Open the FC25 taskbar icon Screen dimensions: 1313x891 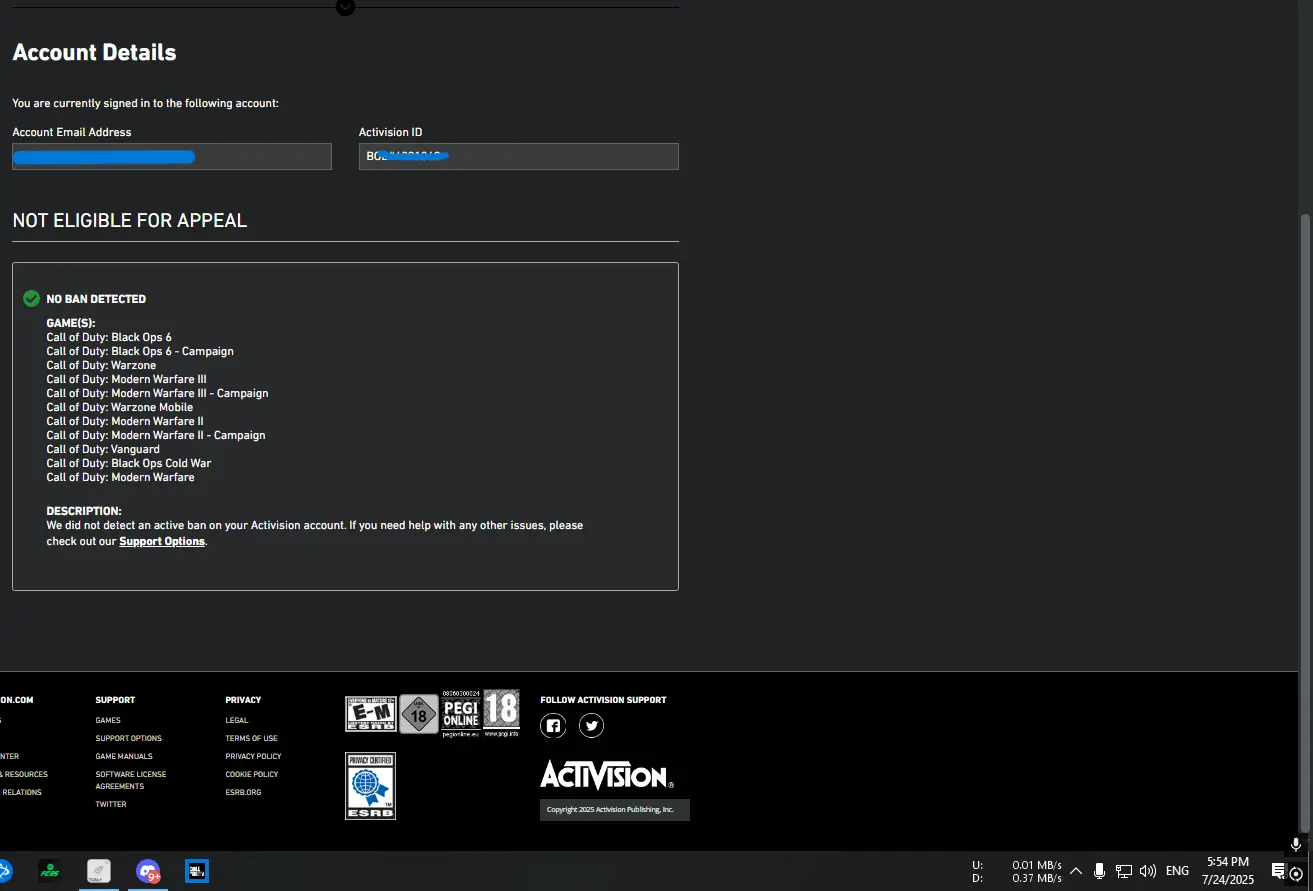[x=50, y=871]
